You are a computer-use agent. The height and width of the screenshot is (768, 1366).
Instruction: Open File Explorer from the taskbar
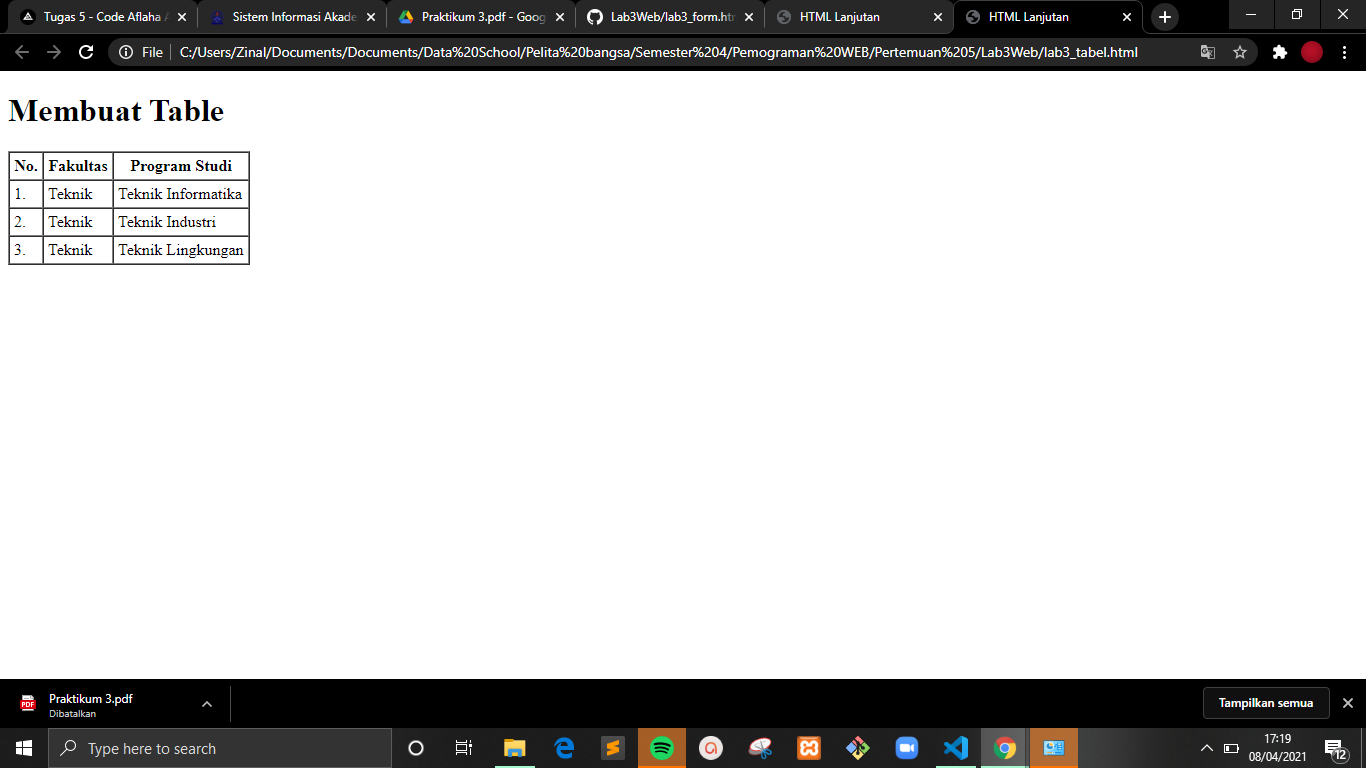pyautogui.click(x=514, y=747)
